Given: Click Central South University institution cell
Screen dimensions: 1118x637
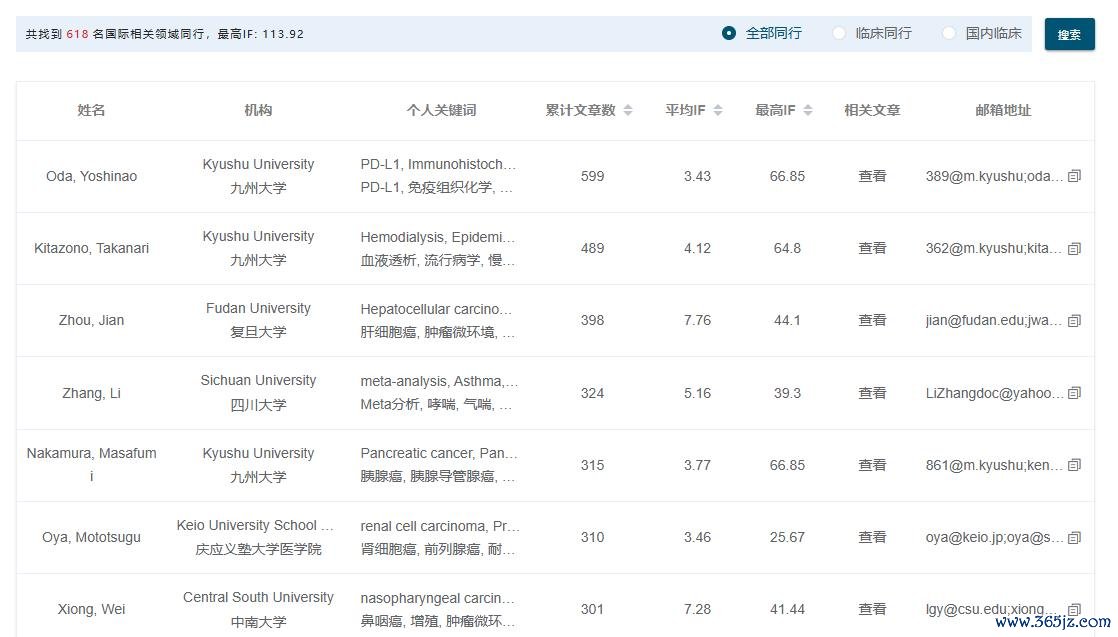Looking at the screenshot, I should (258, 609).
